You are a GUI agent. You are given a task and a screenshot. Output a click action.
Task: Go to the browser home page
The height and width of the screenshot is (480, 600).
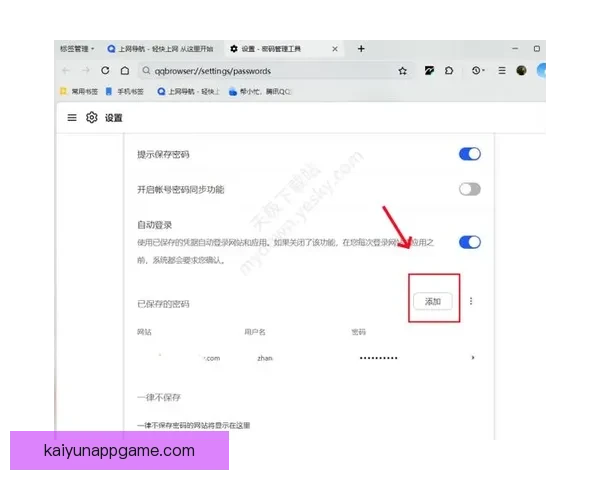click(125, 71)
